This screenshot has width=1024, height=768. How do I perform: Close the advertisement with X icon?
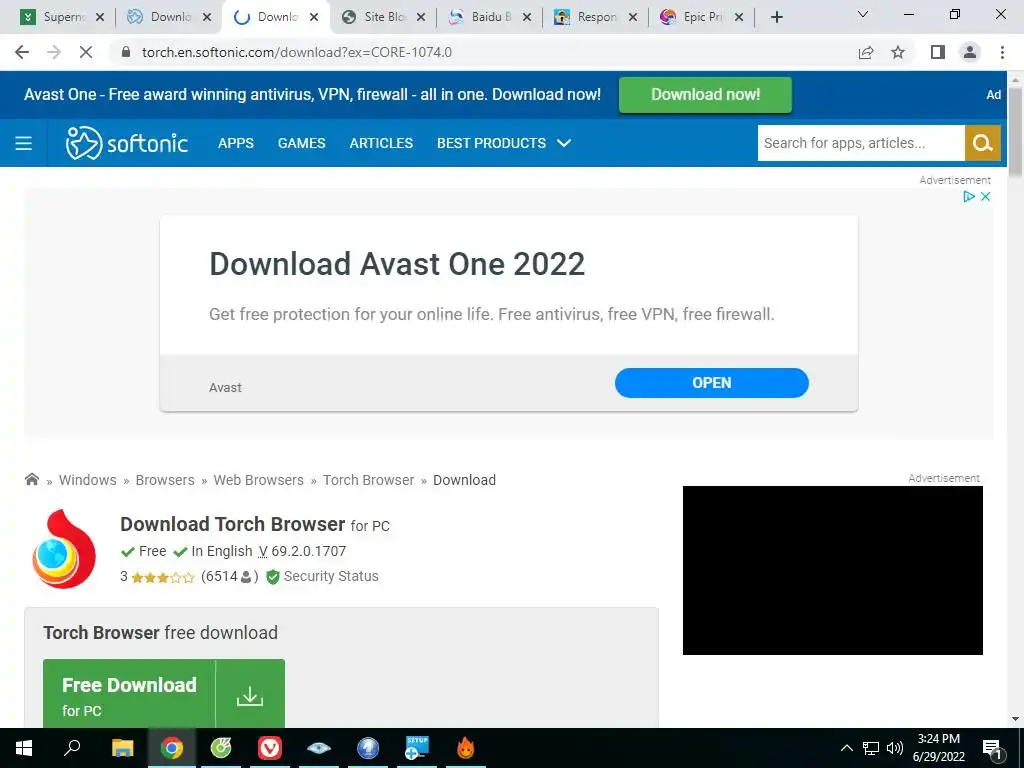tap(985, 197)
